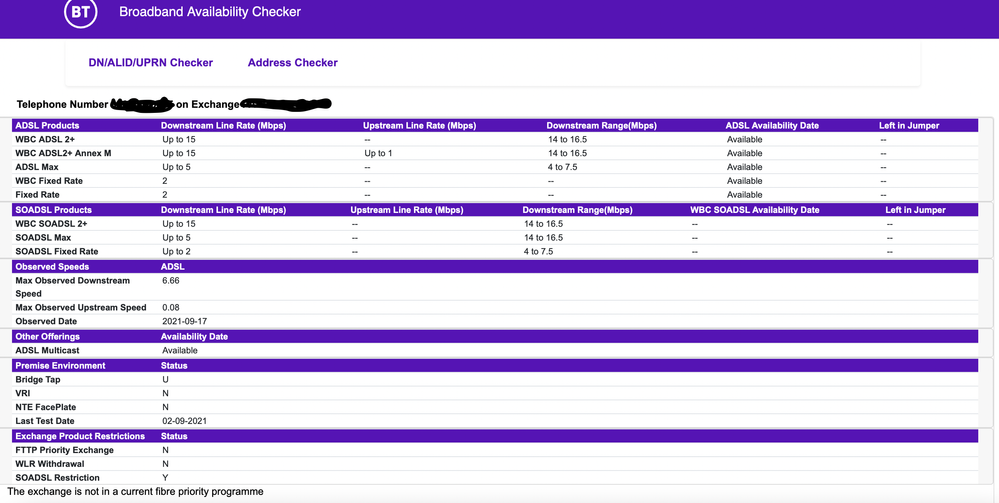
Task: Click the FTTP Priority Exchange row label
Action: pyautogui.click(x=65, y=450)
